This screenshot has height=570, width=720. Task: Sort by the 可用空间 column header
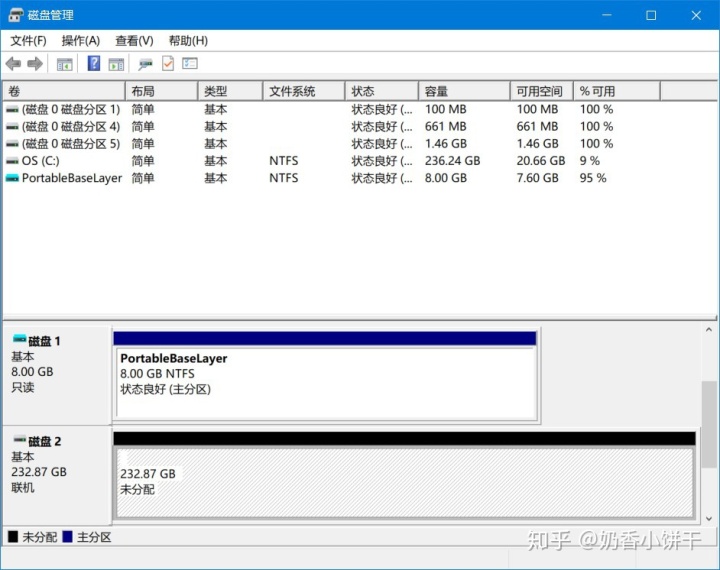click(x=542, y=91)
